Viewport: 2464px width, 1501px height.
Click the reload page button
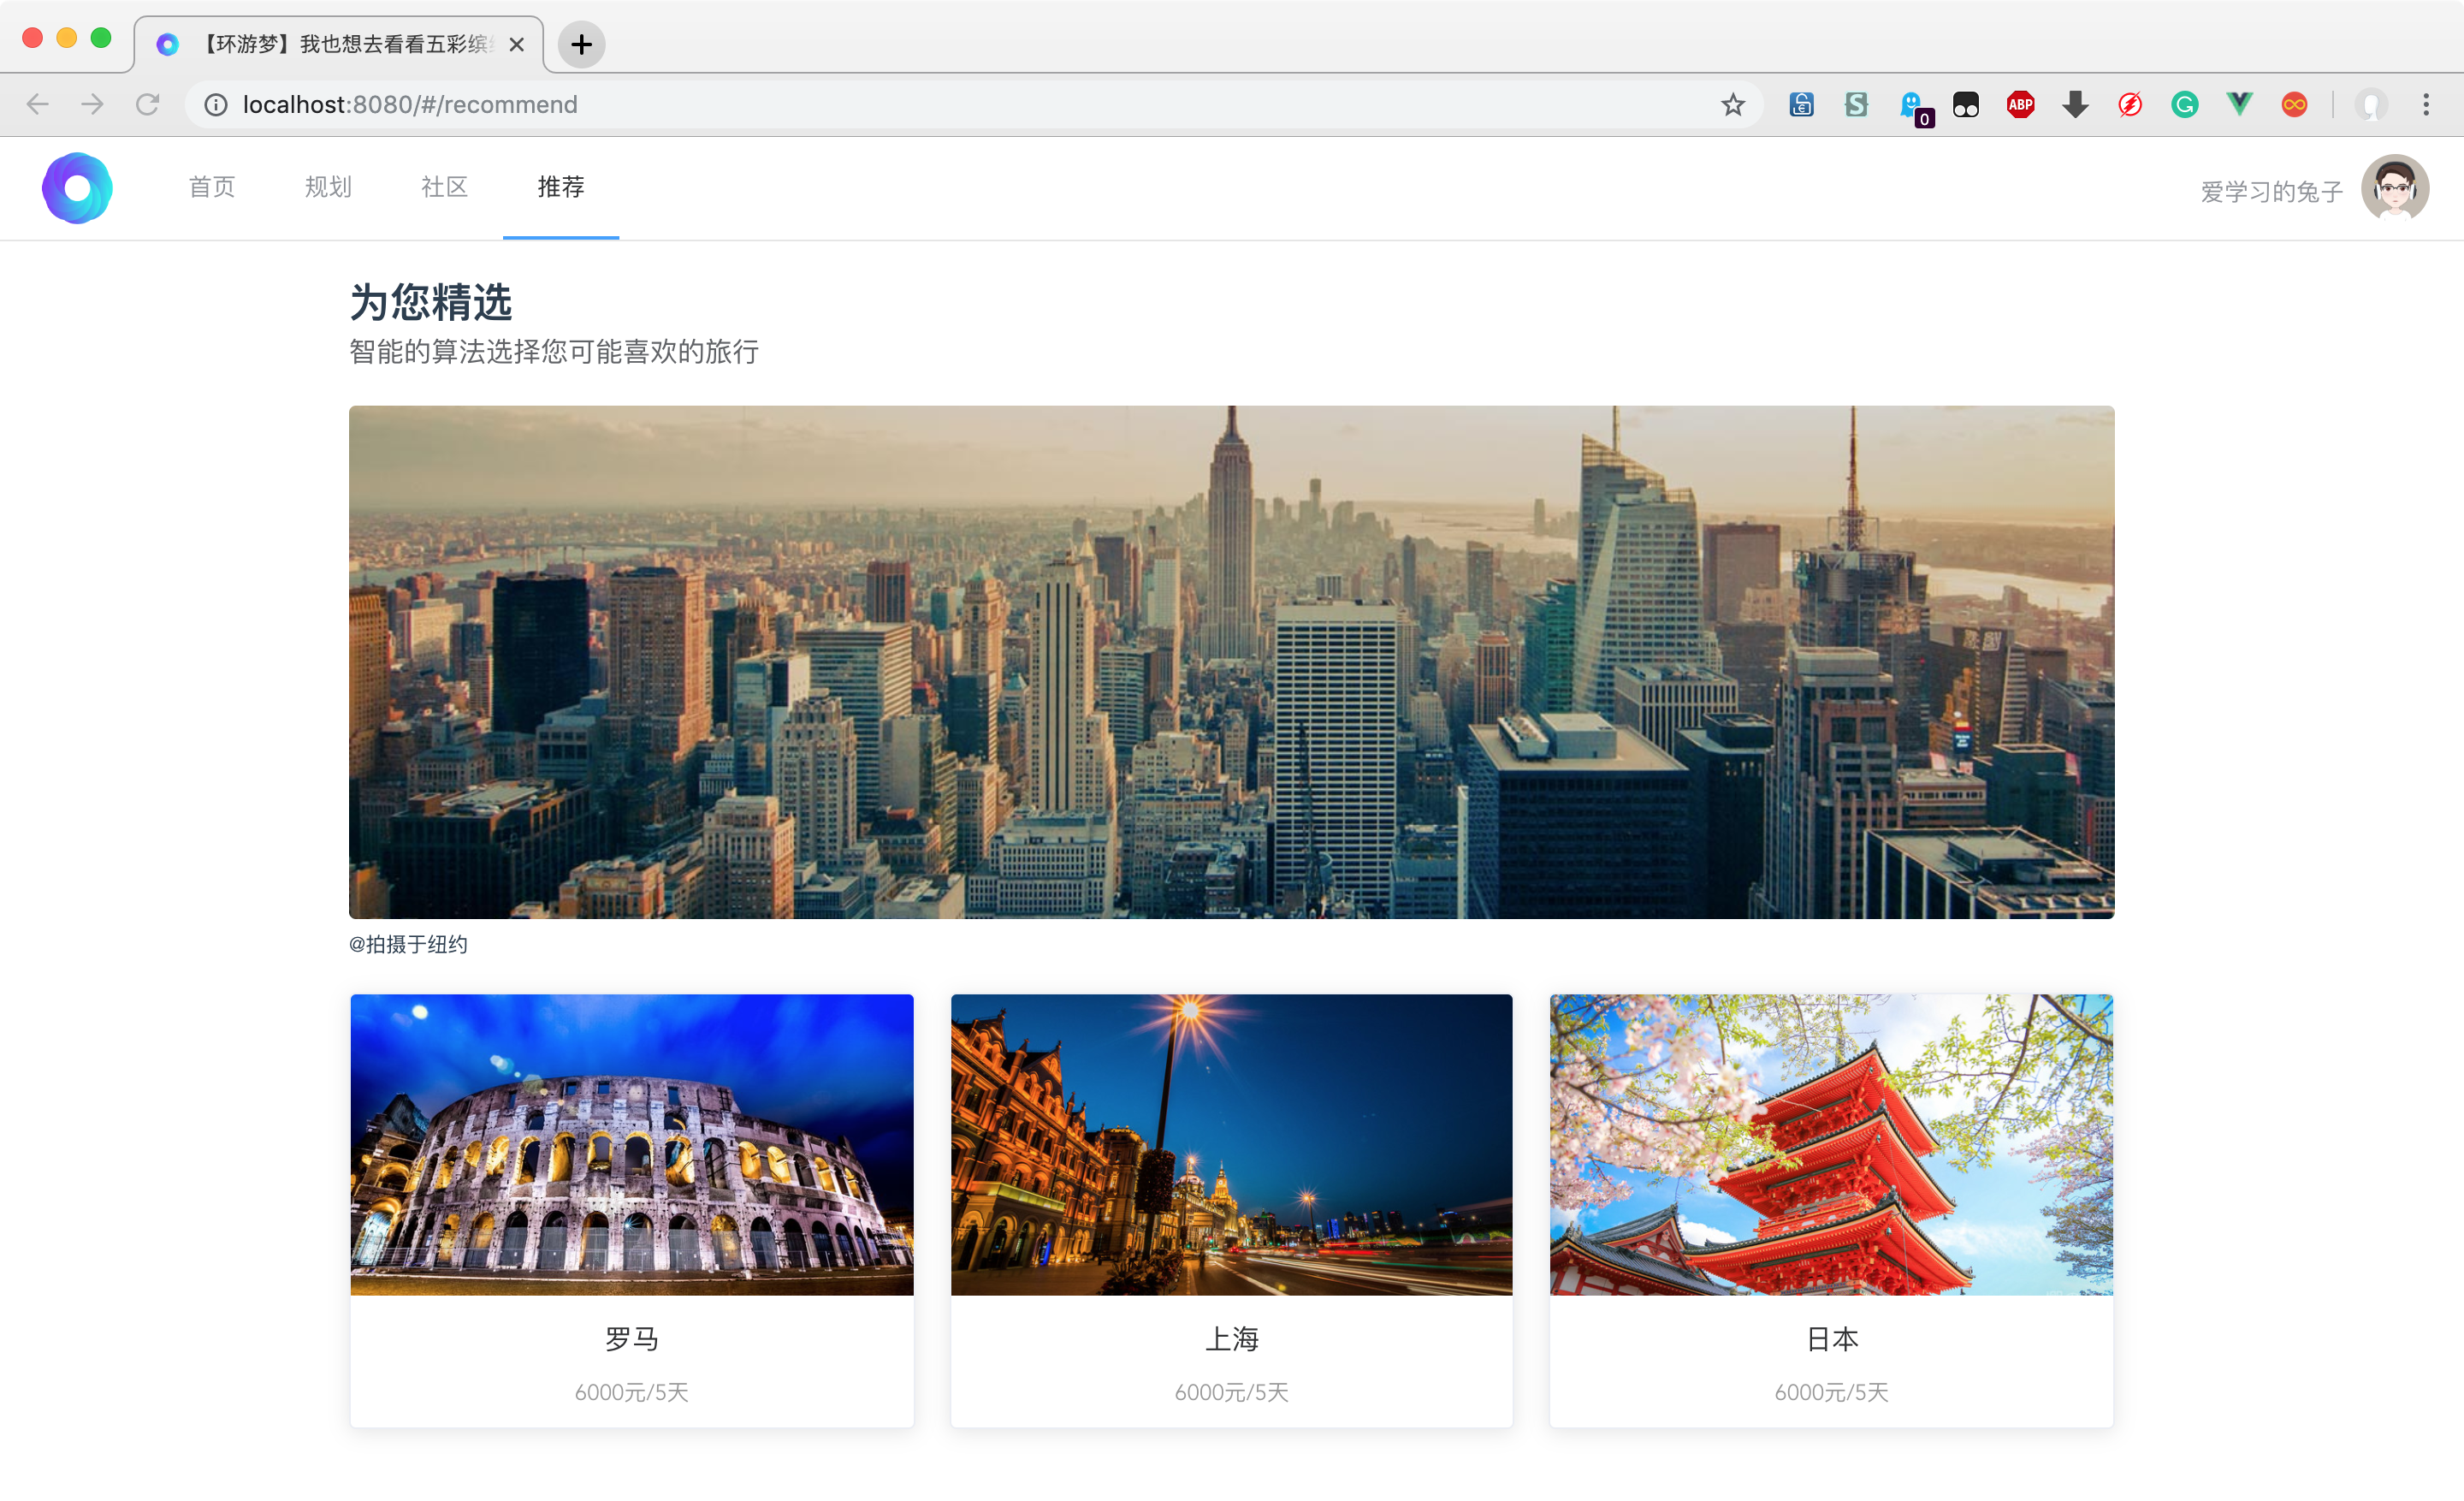[148, 105]
